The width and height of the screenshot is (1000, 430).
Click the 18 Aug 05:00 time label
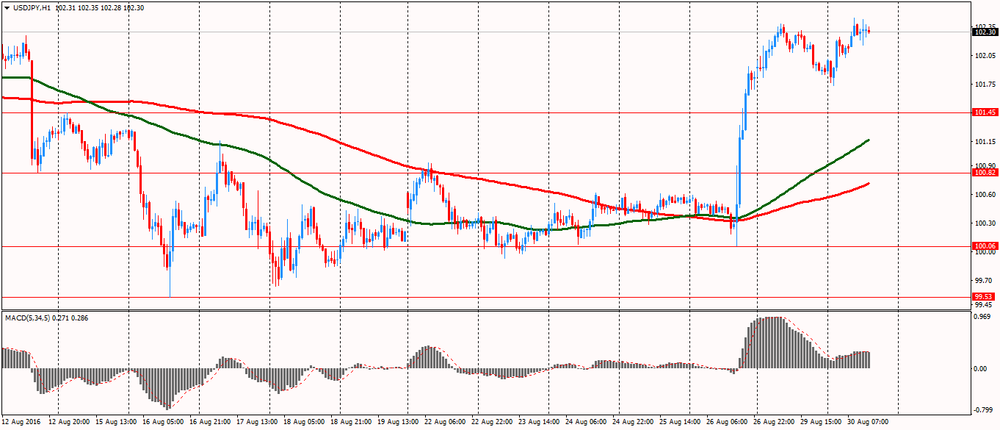coord(305,422)
